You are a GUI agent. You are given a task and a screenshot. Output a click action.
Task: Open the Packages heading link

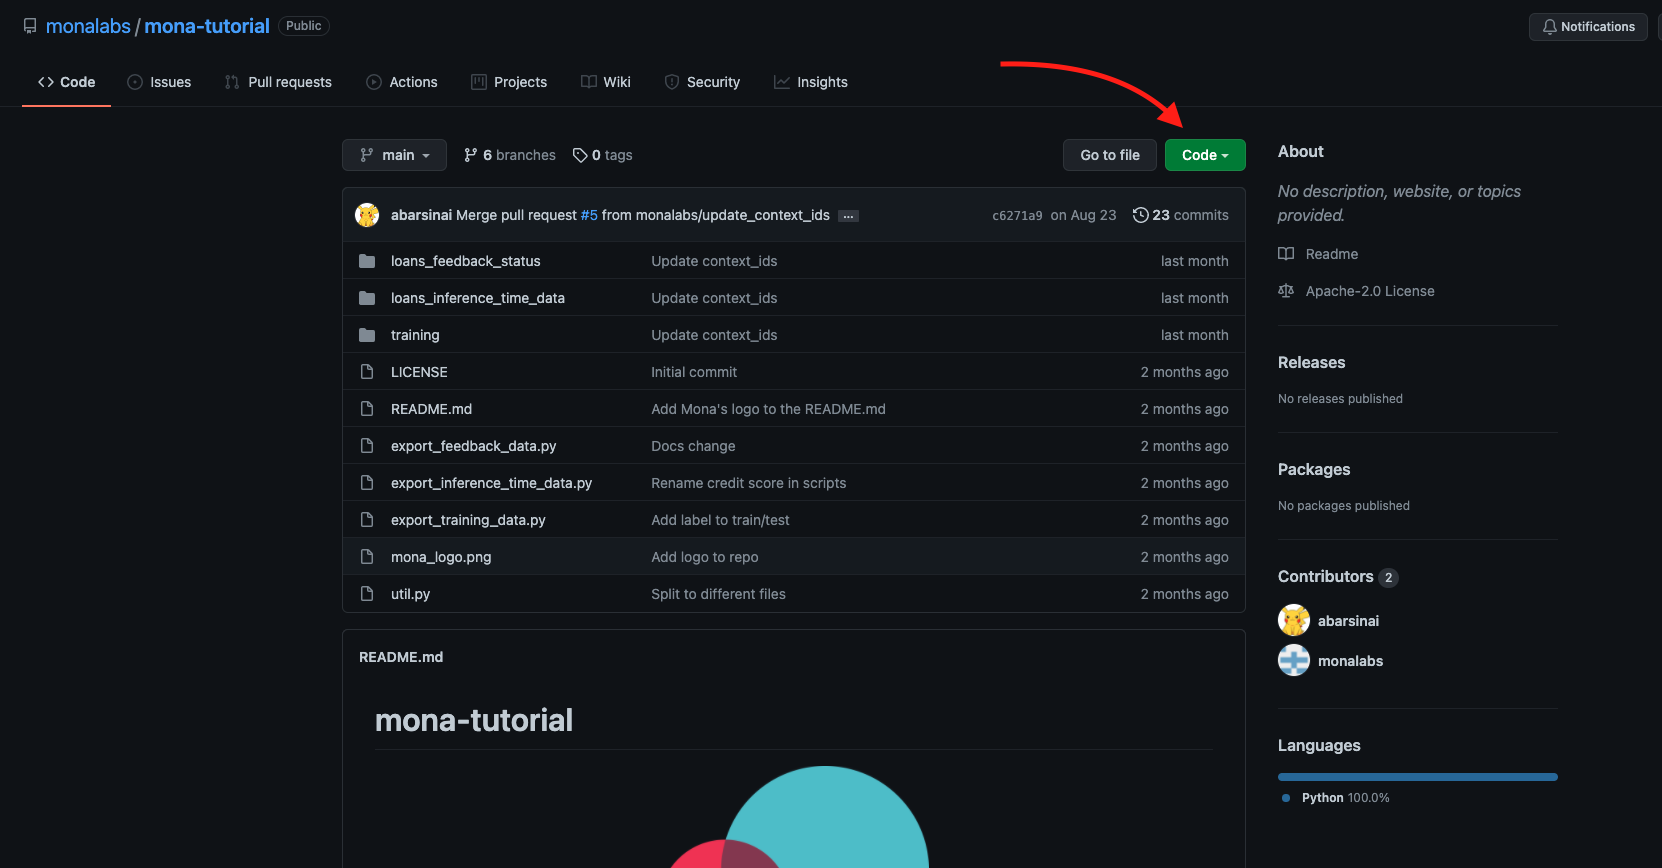click(x=1314, y=469)
